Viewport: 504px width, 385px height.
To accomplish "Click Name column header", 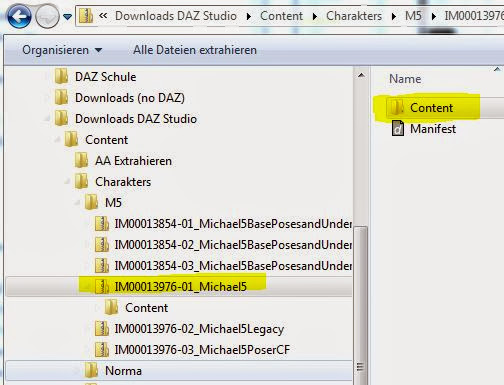I will (405, 79).
